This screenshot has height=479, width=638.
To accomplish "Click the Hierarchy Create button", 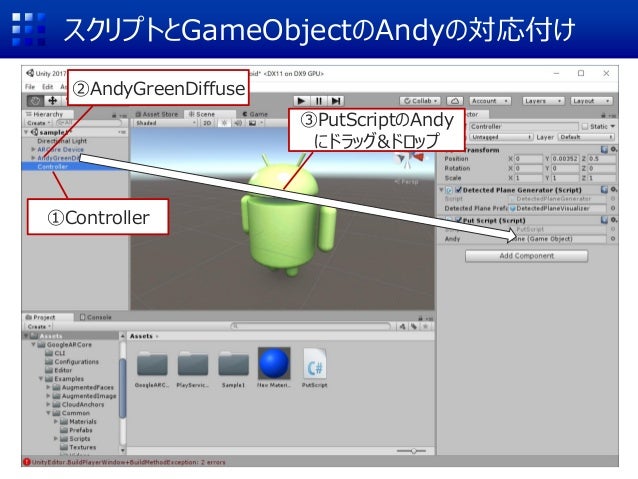I will [x=38, y=123].
